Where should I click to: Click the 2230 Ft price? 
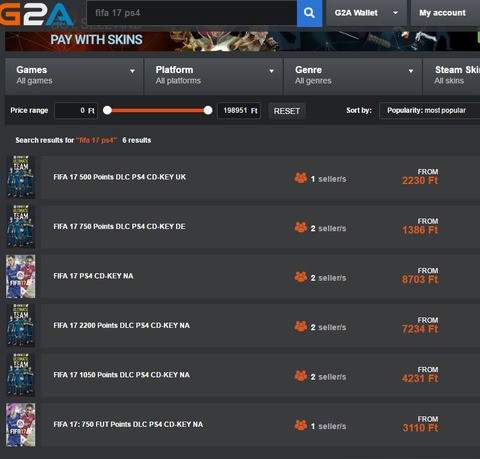(420, 181)
